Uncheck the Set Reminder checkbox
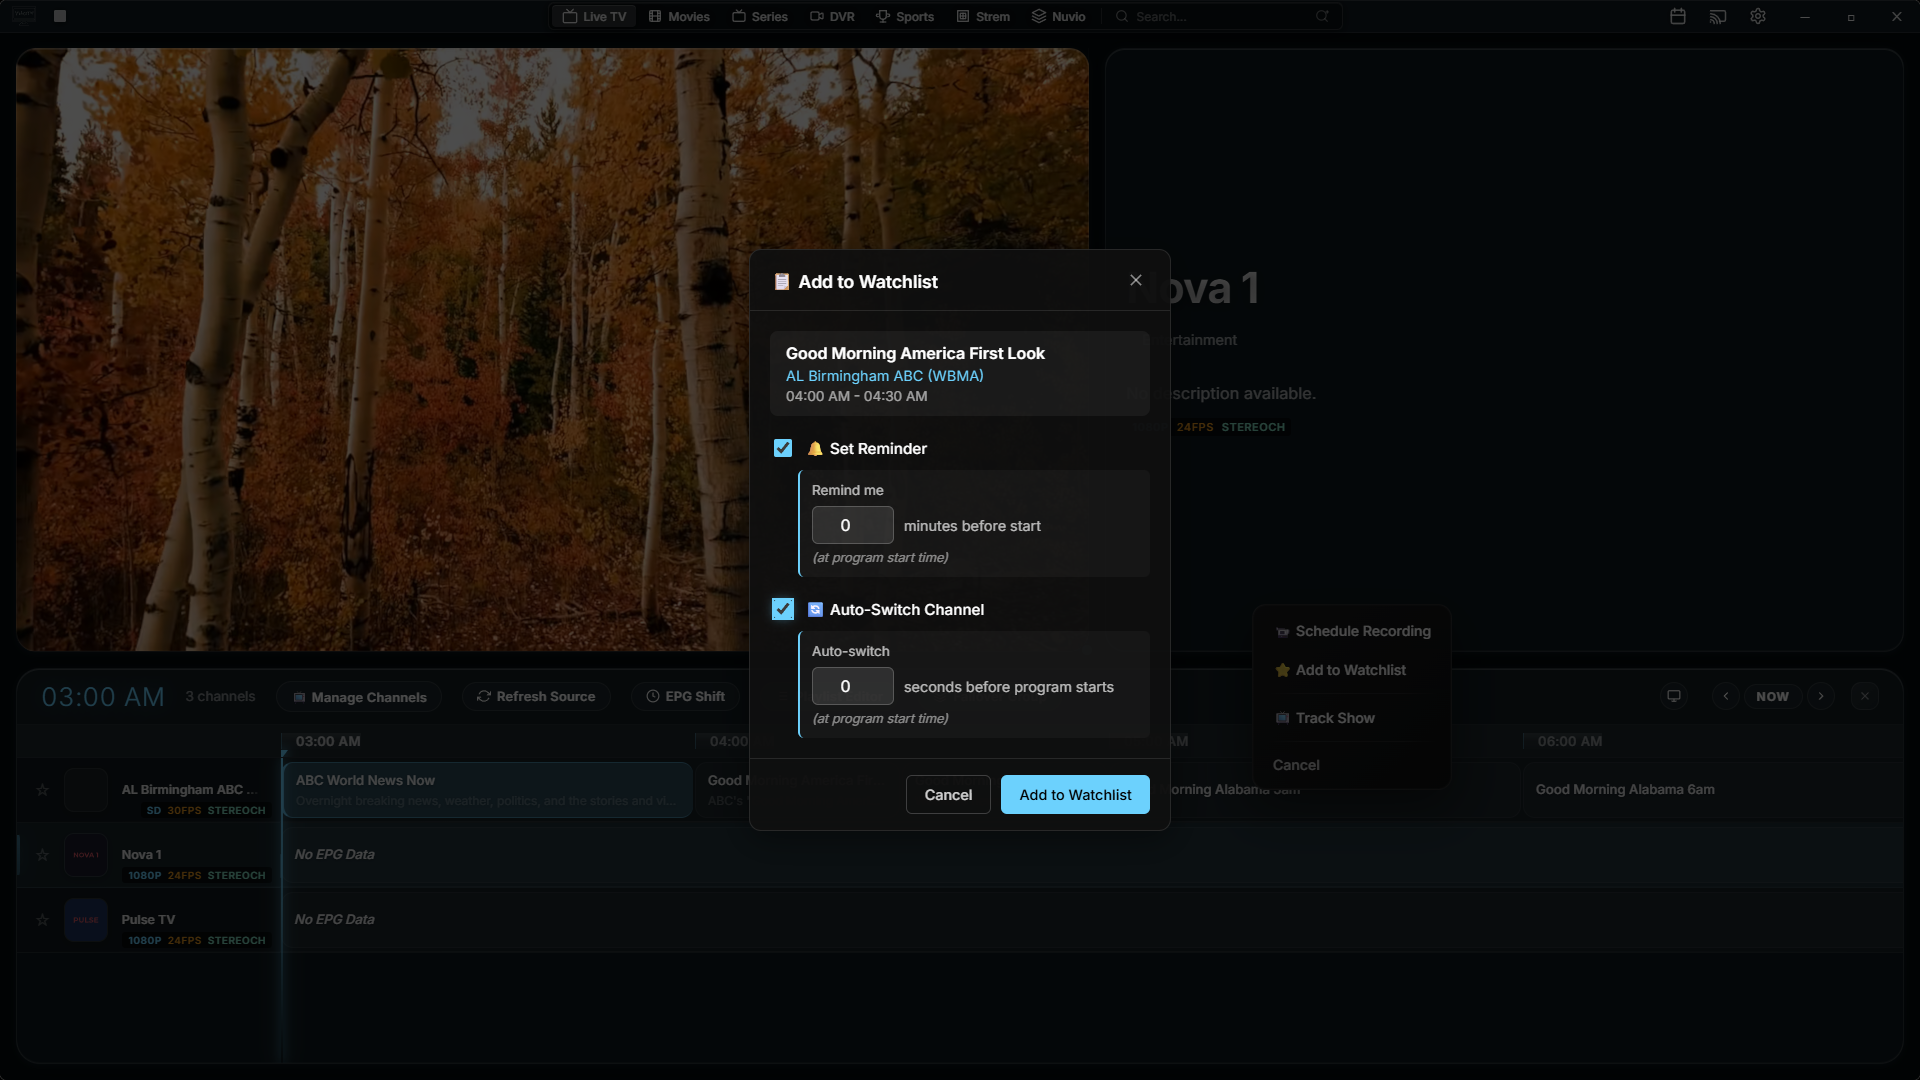The image size is (1920, 1080). click(x=783, y=448)
